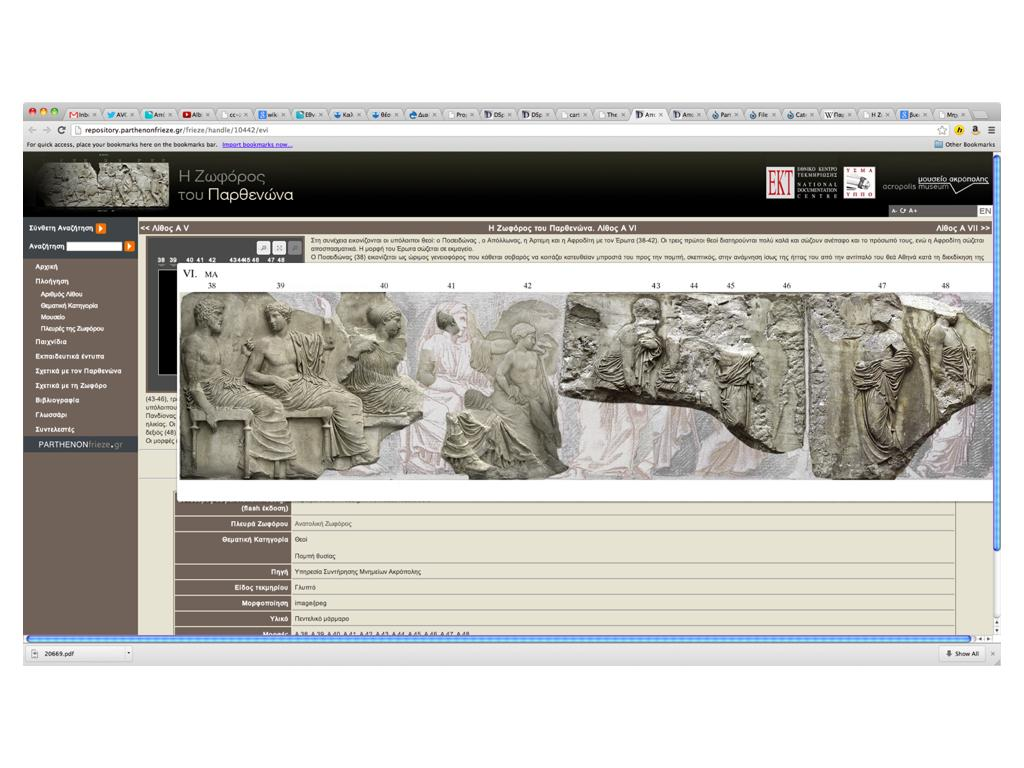Close the active browser tab
The width and height of the screenshot is (1024, 768).
(661, 115)
